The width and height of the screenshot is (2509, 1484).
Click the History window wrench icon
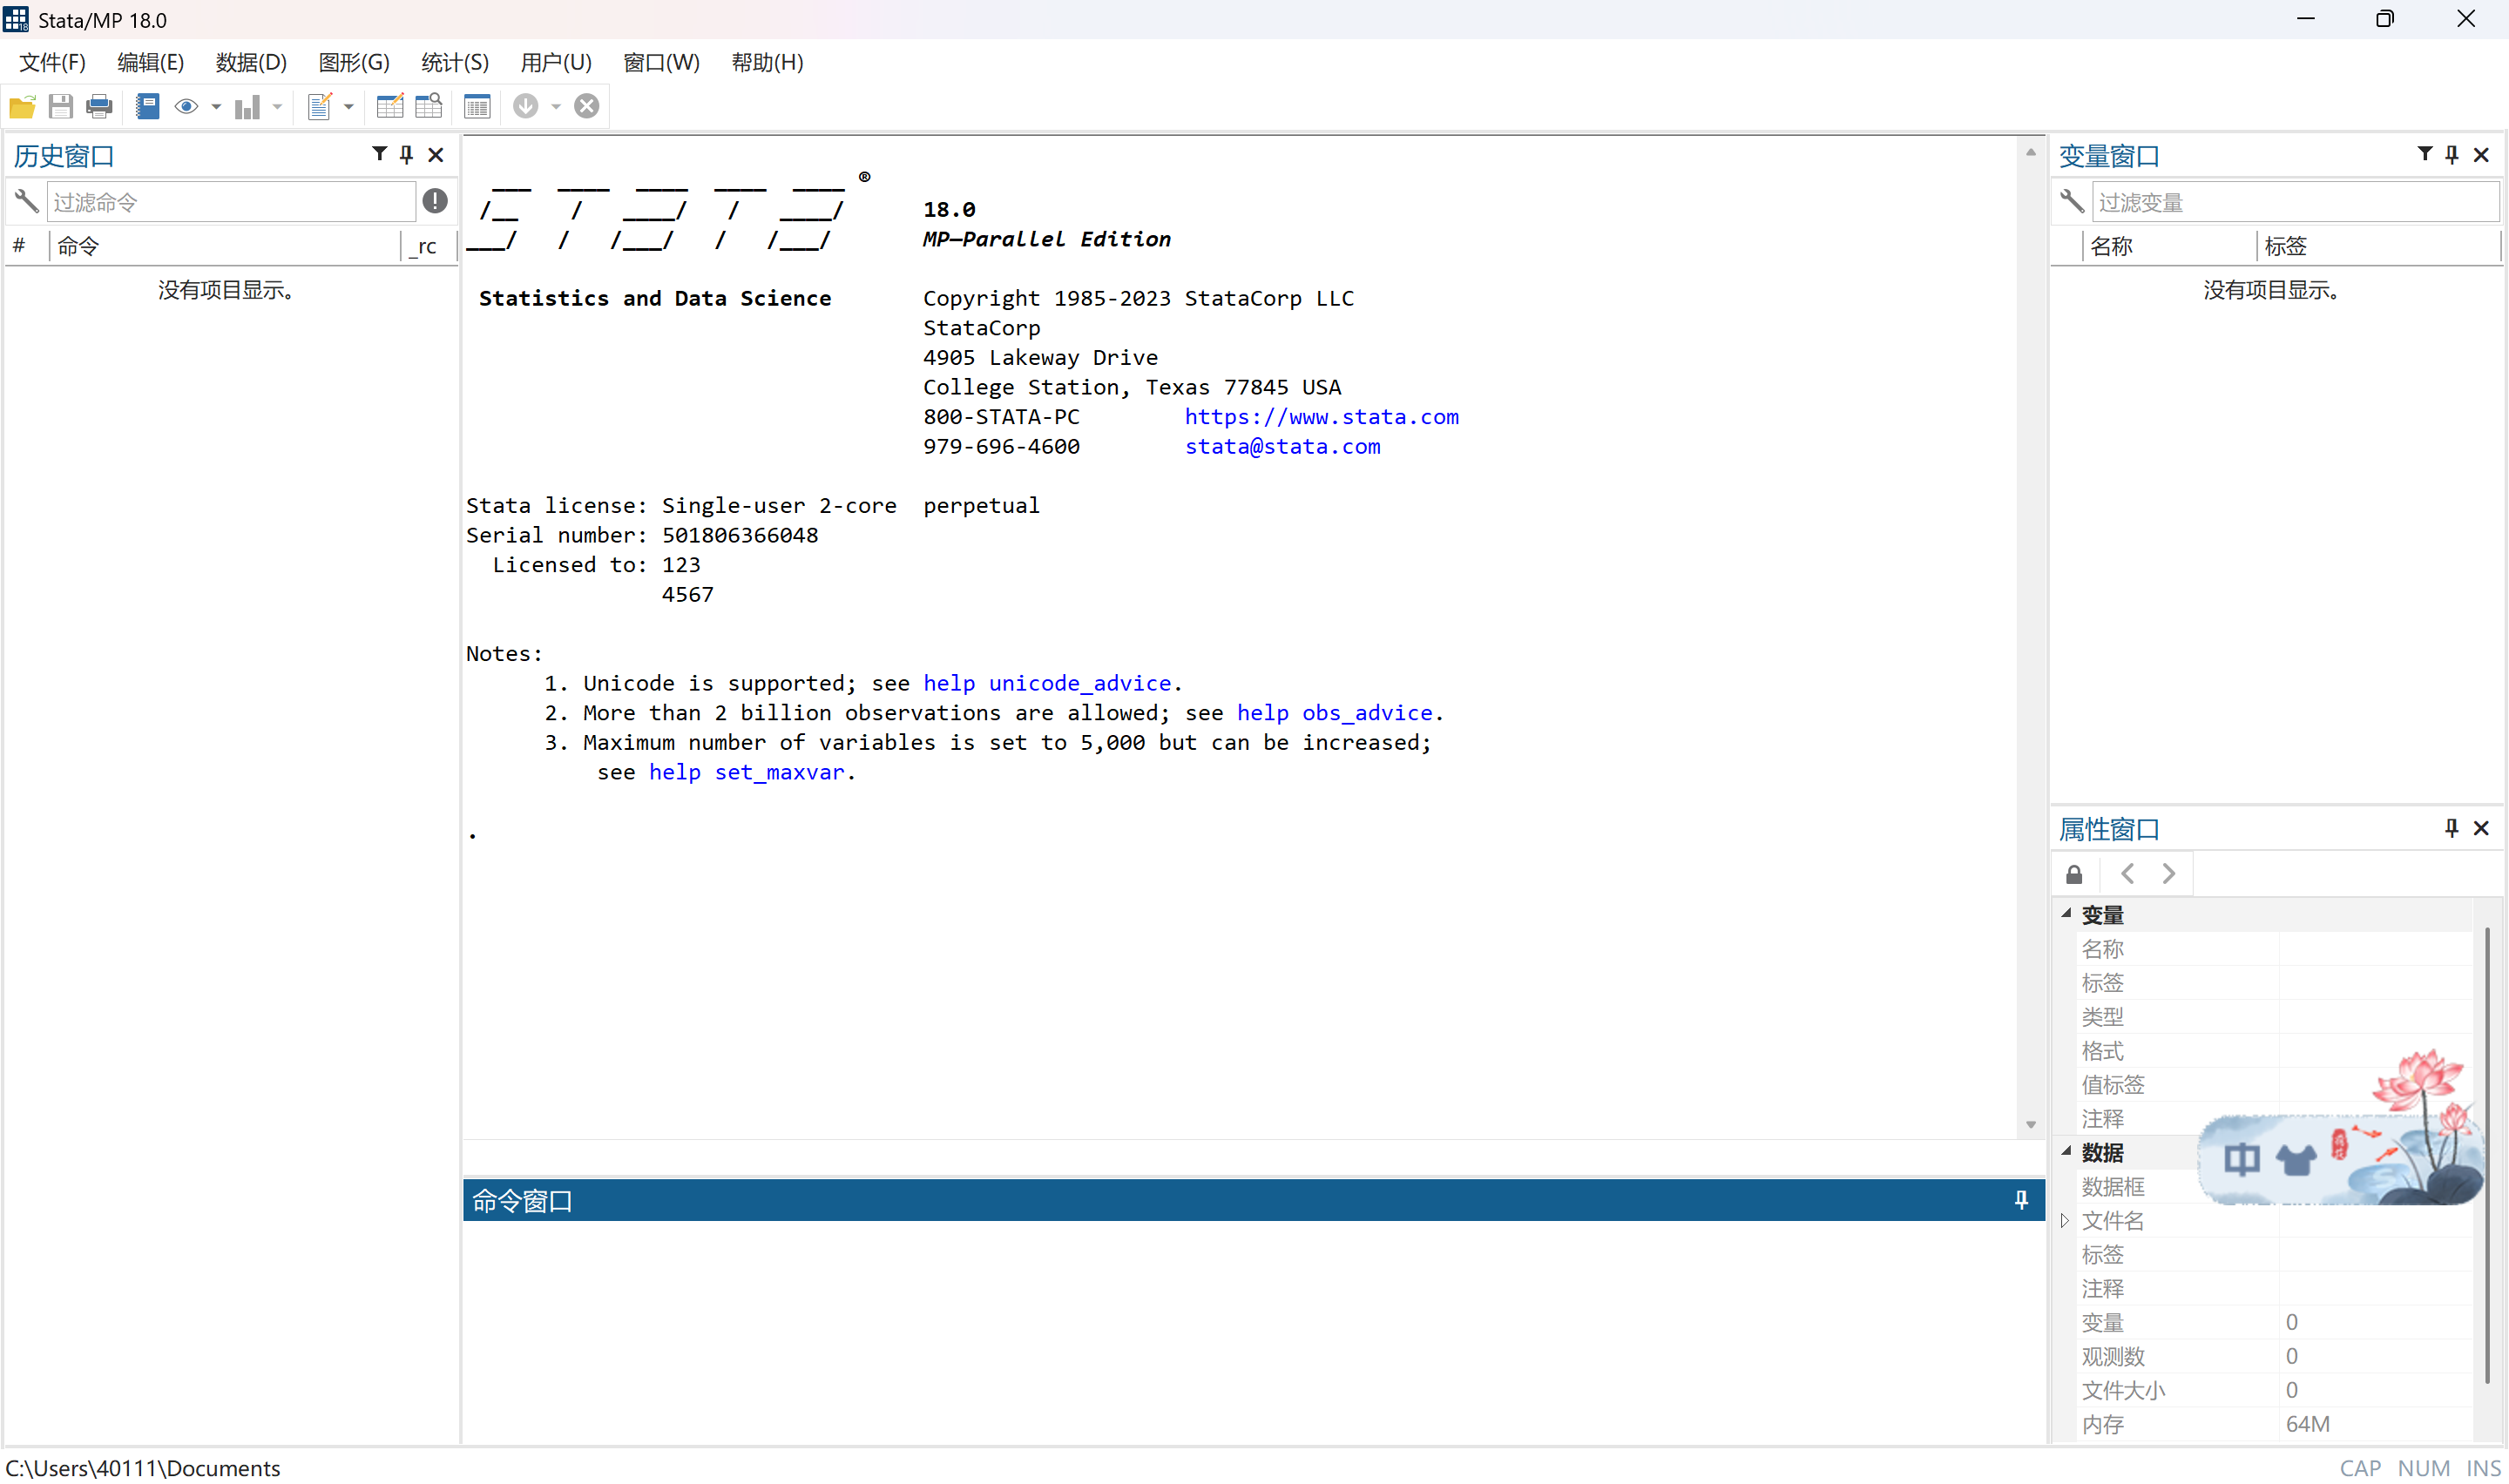click(x=26, y=201)
